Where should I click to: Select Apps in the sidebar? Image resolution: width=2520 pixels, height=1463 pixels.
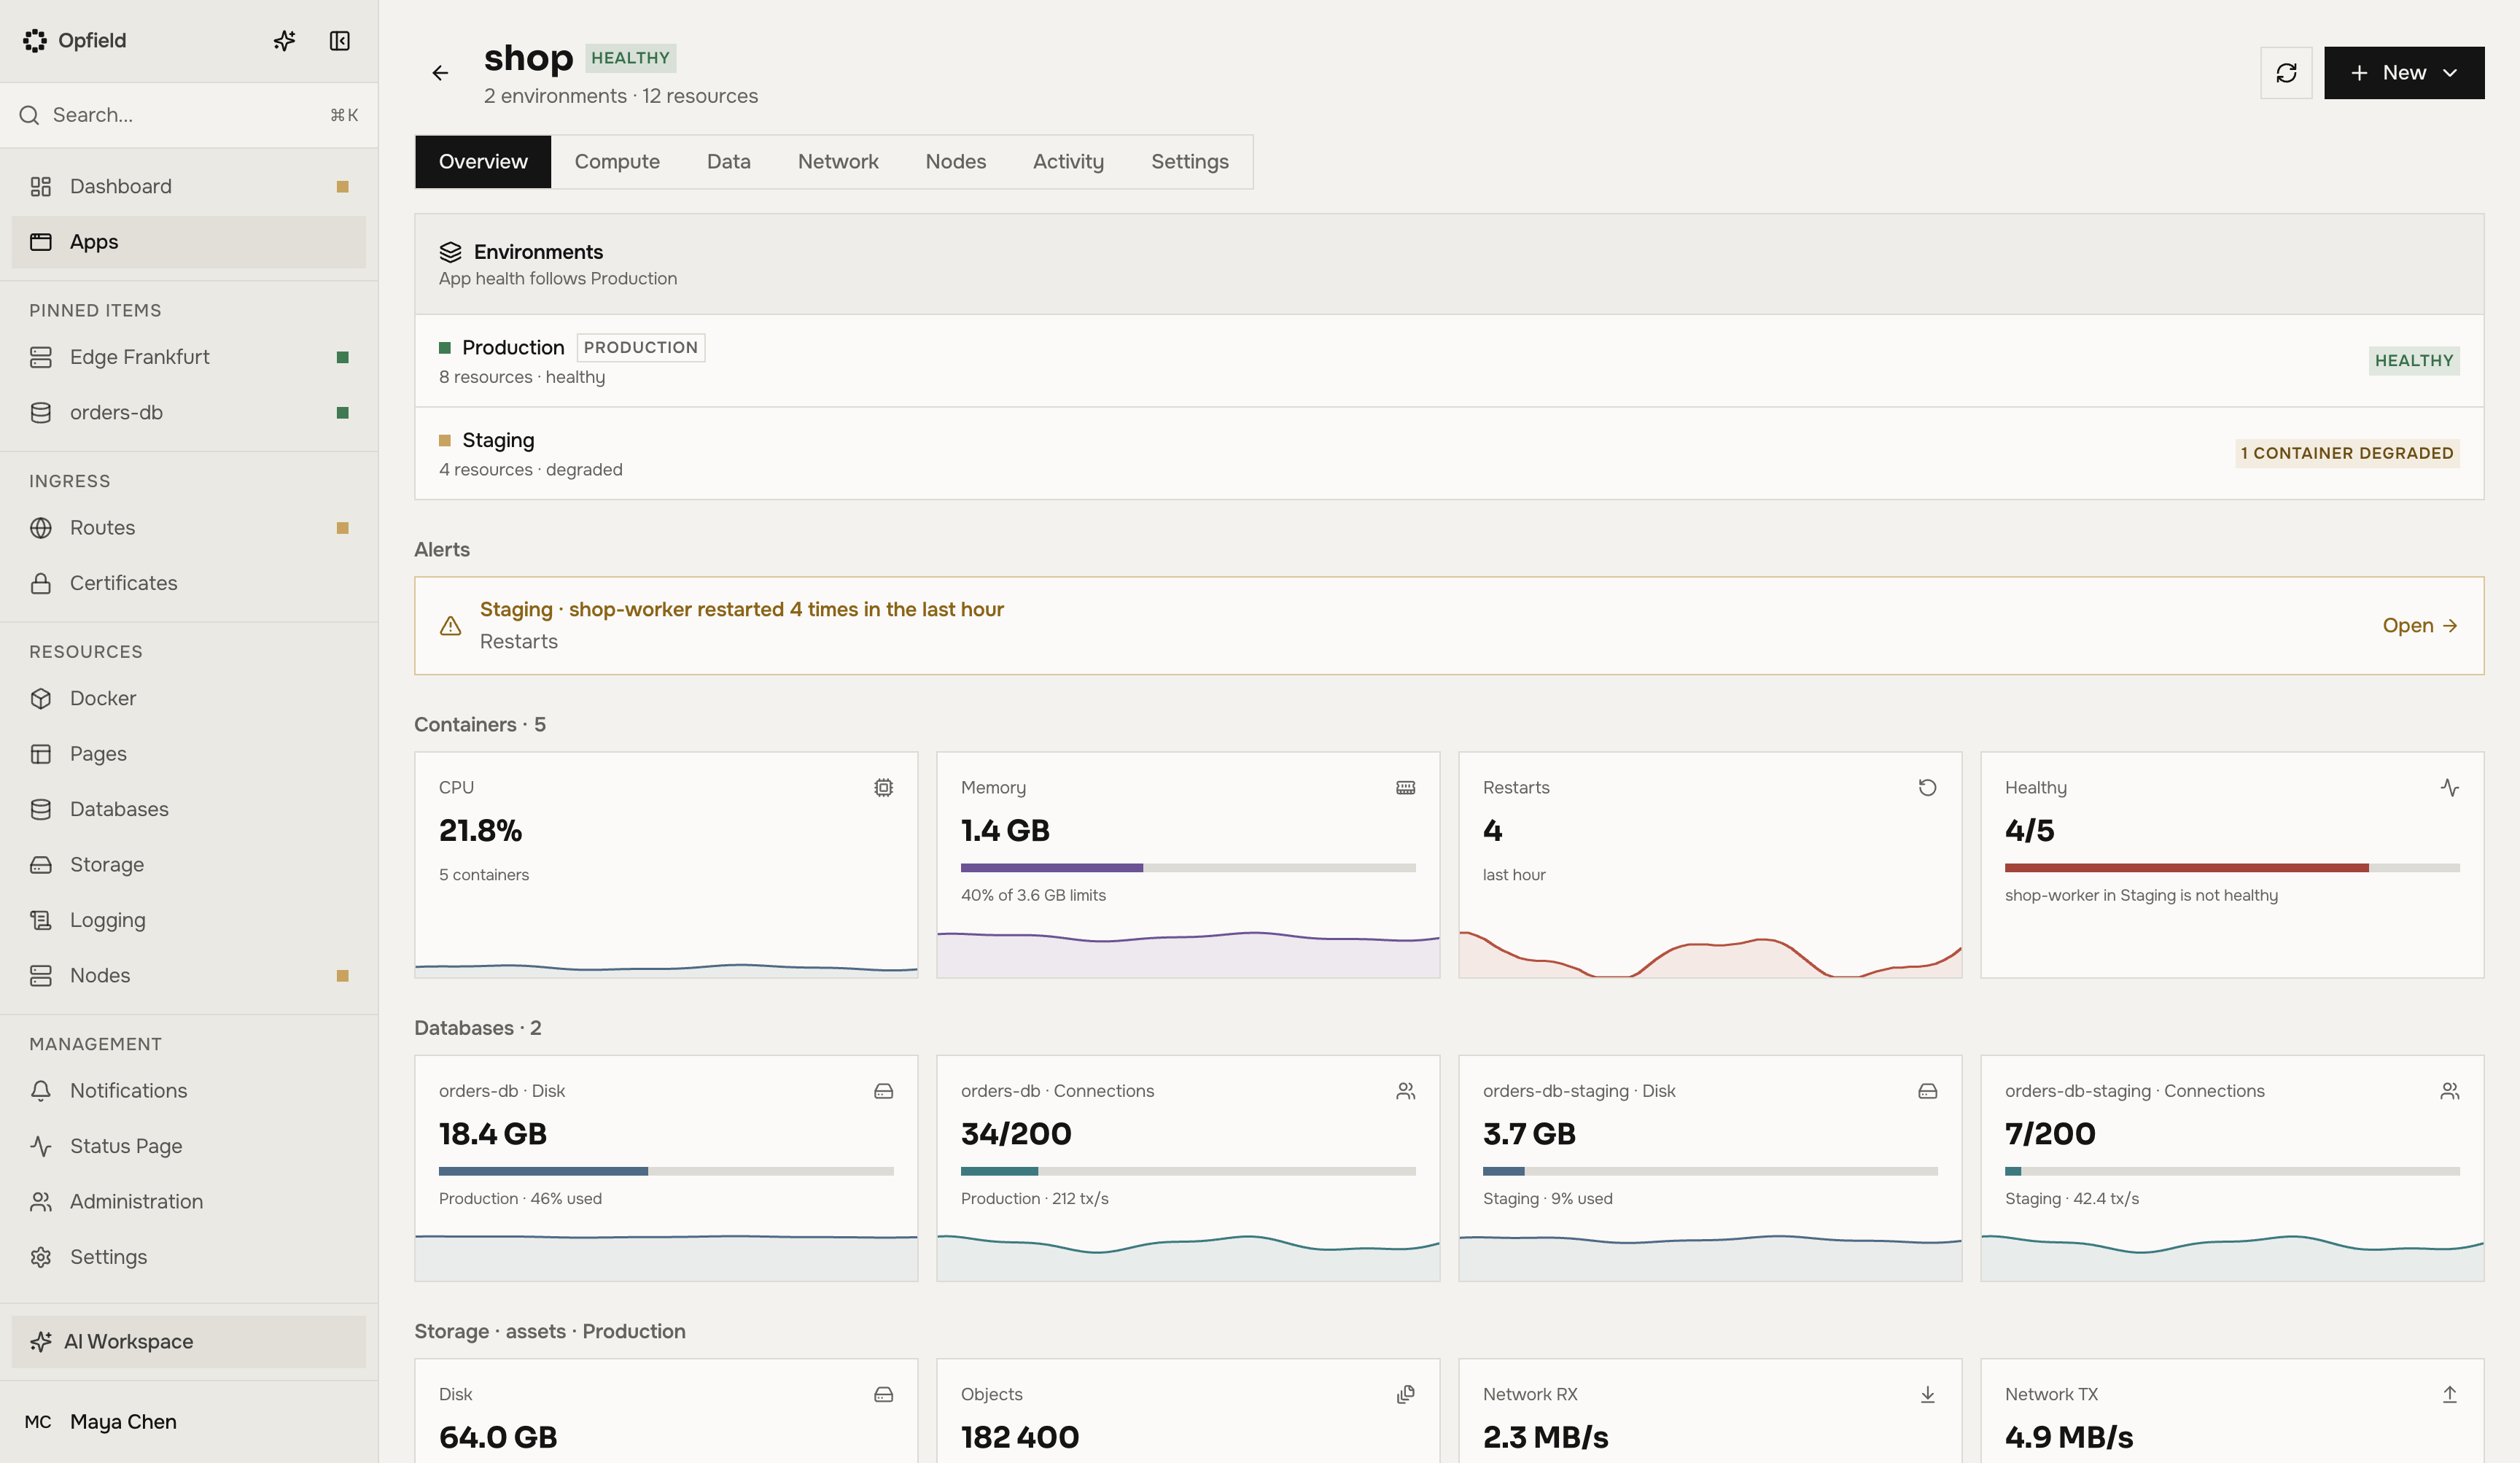(189, 242)
